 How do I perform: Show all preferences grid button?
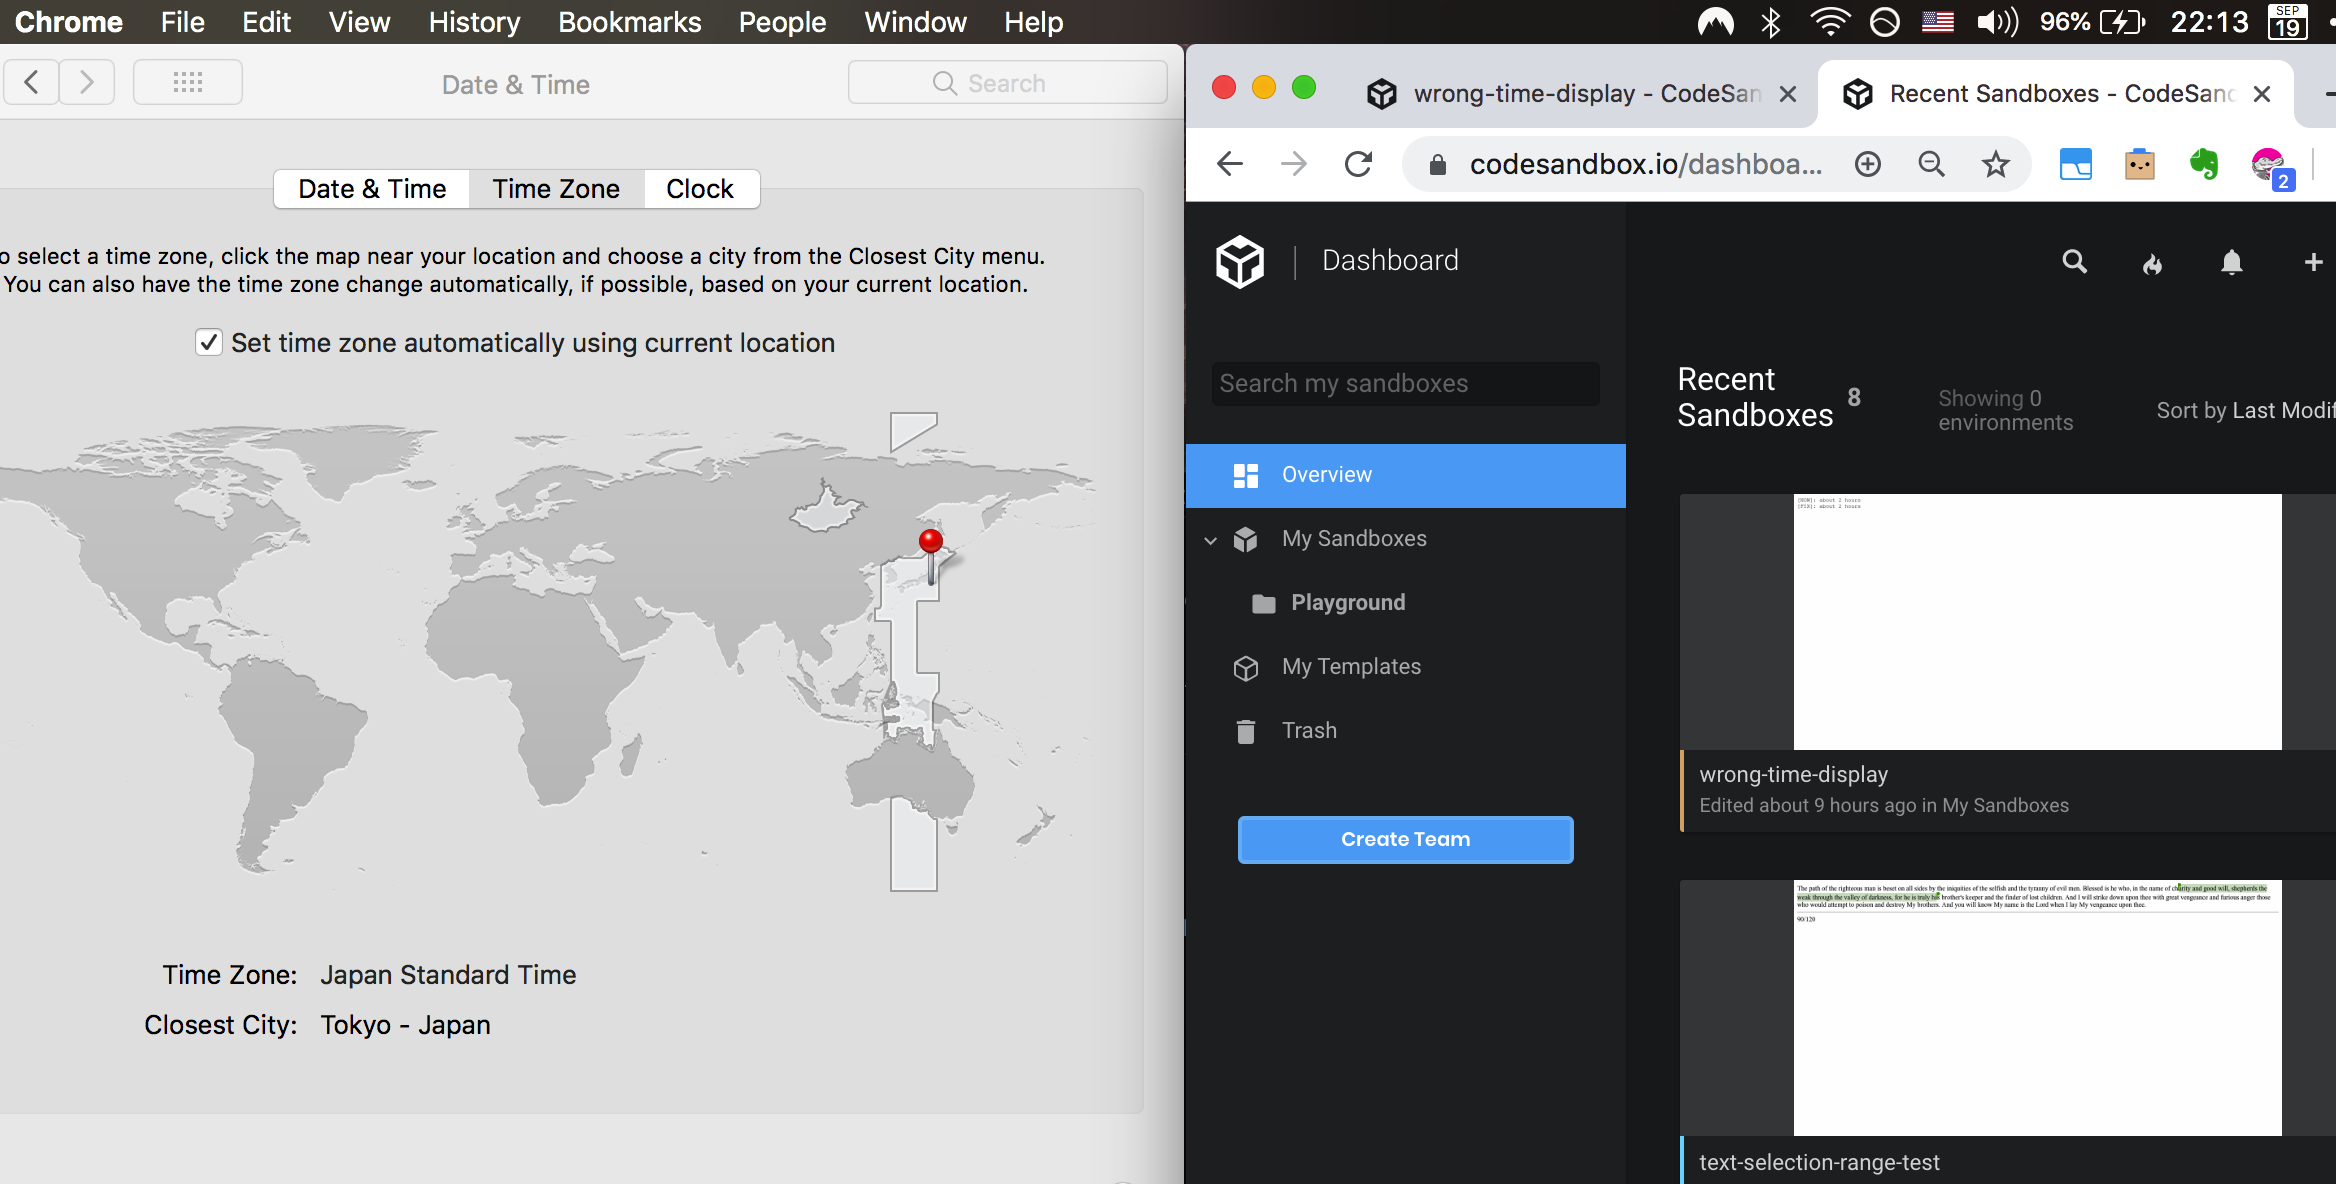[x=188, y=82]
